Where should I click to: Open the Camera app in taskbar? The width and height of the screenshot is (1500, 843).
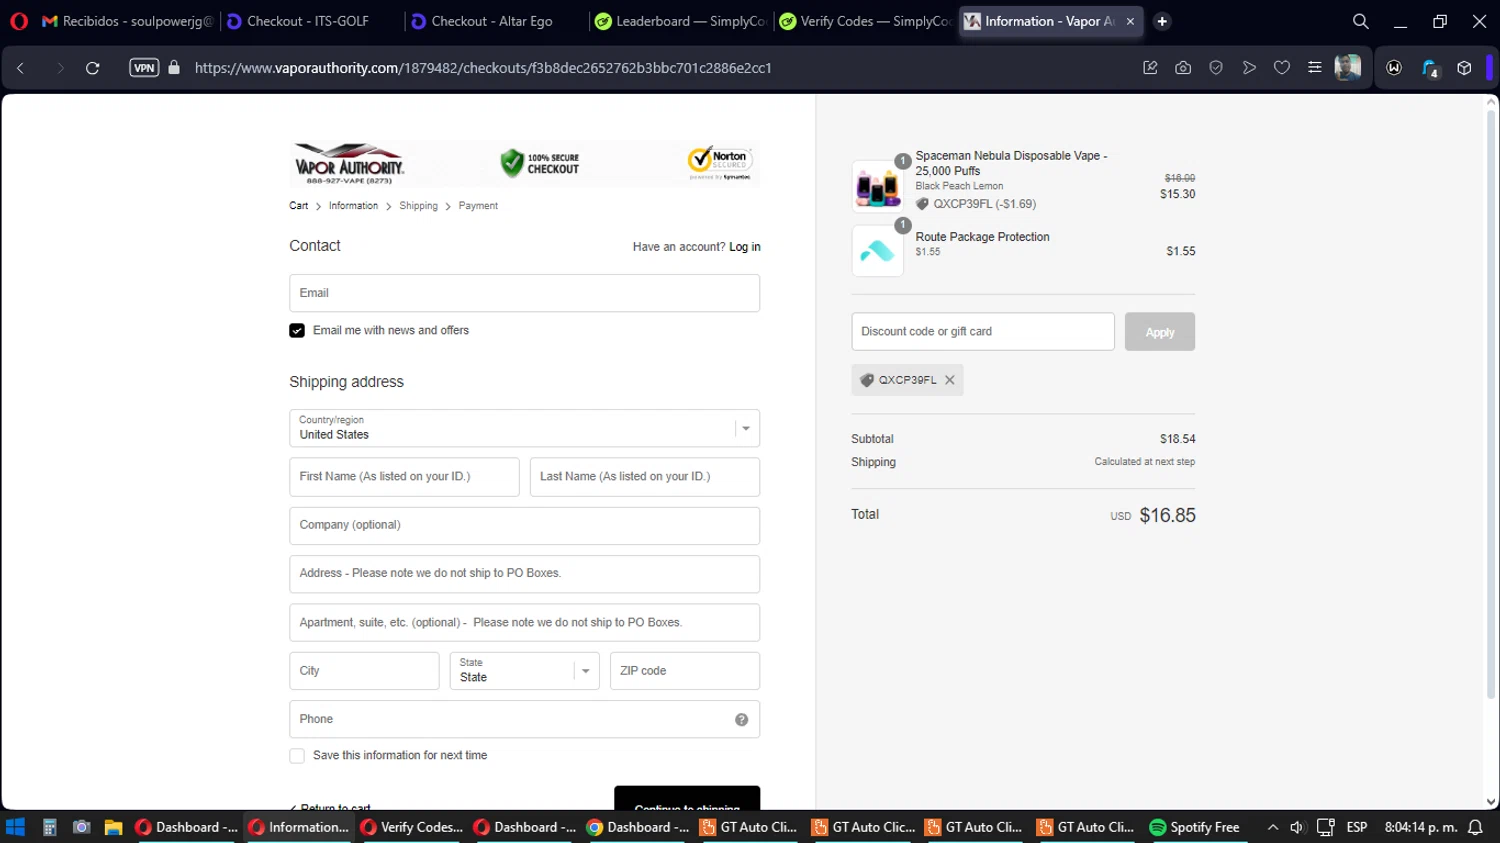(x=82, y=827)
